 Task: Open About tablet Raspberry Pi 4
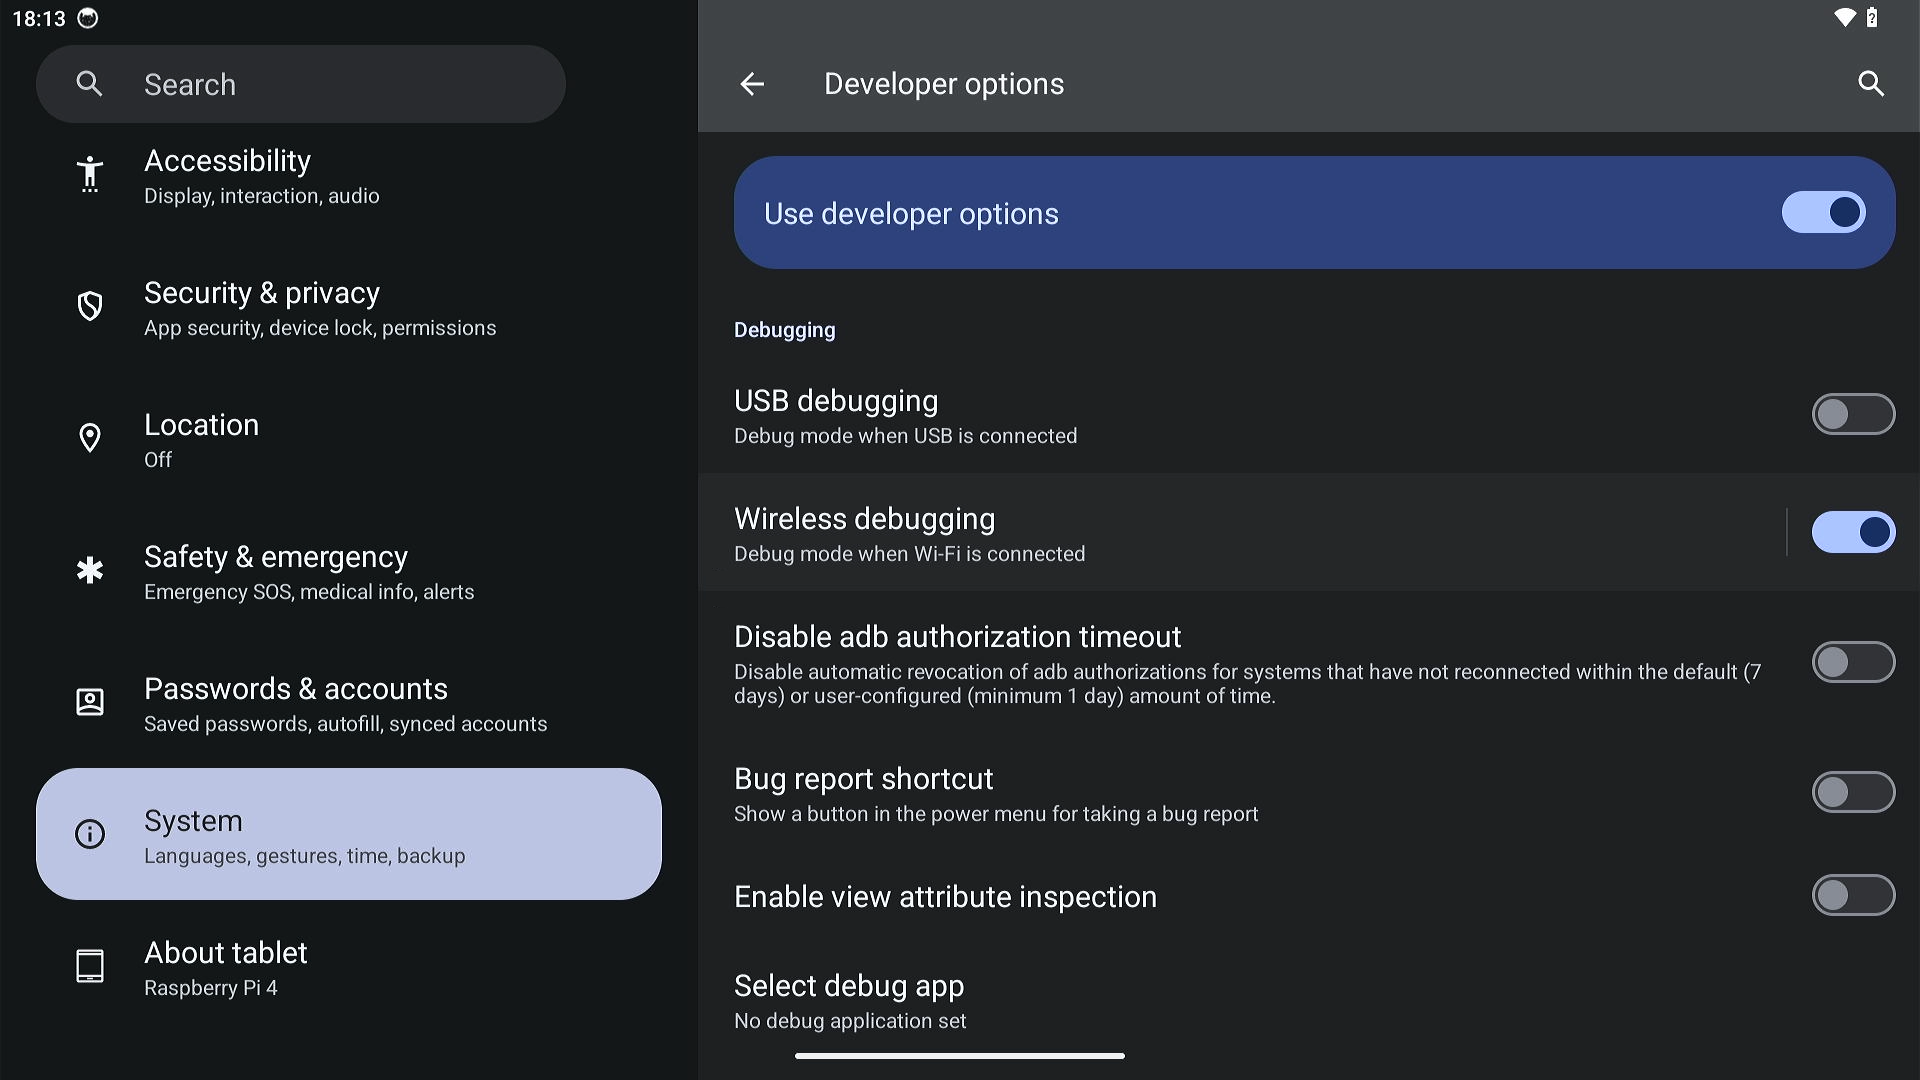point(349,966)
